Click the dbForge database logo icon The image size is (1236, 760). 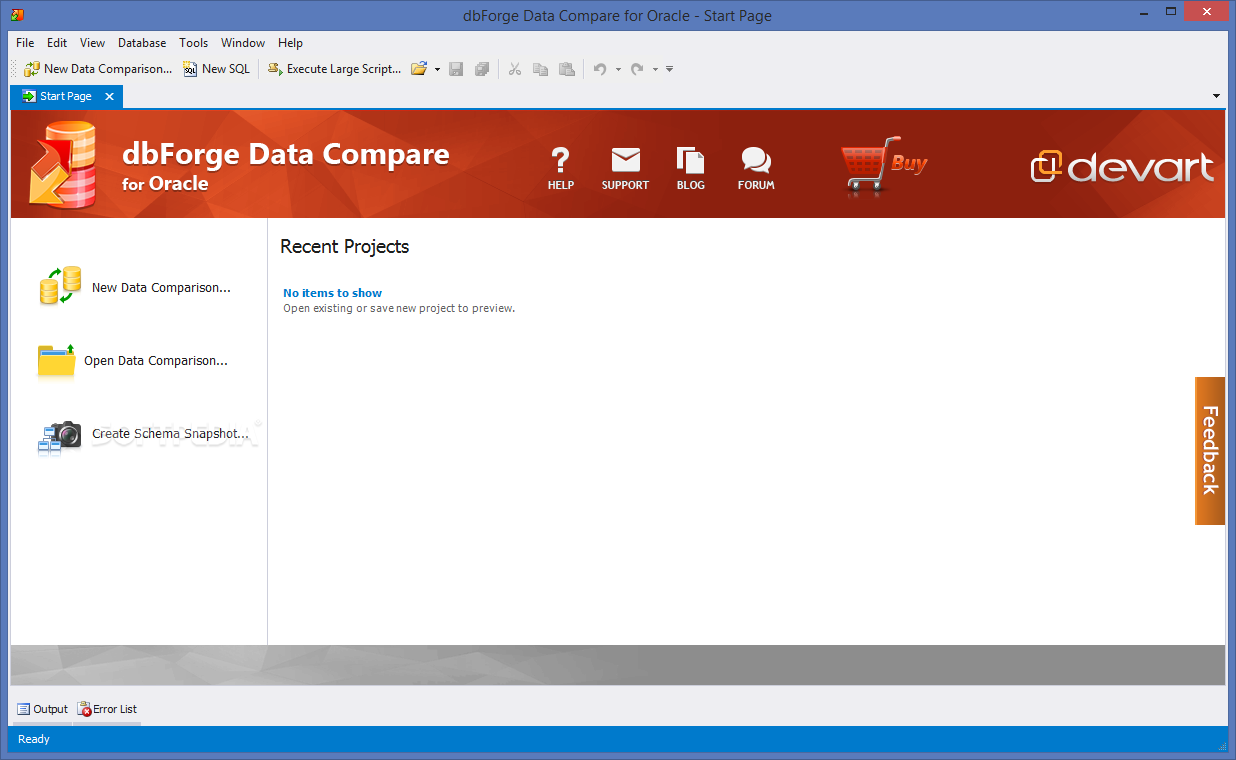pyautogui.click(x=63, y=165)
